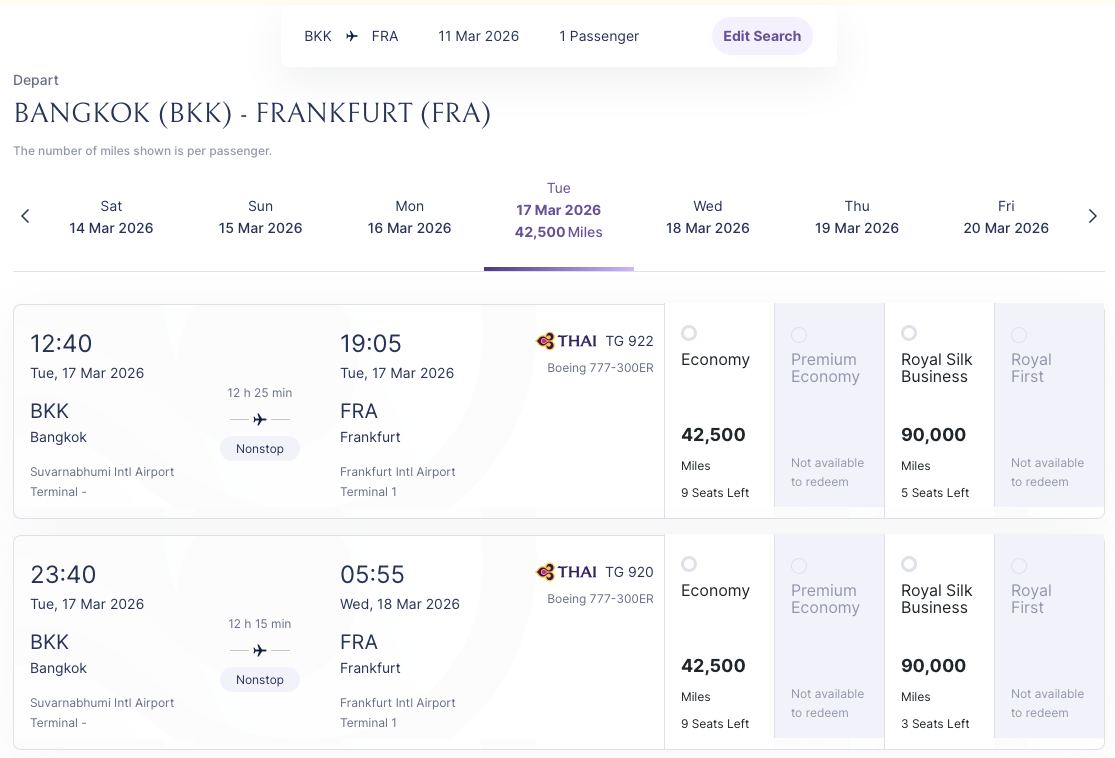Click the plane icon under 12 h 15 min

[260, 651]
